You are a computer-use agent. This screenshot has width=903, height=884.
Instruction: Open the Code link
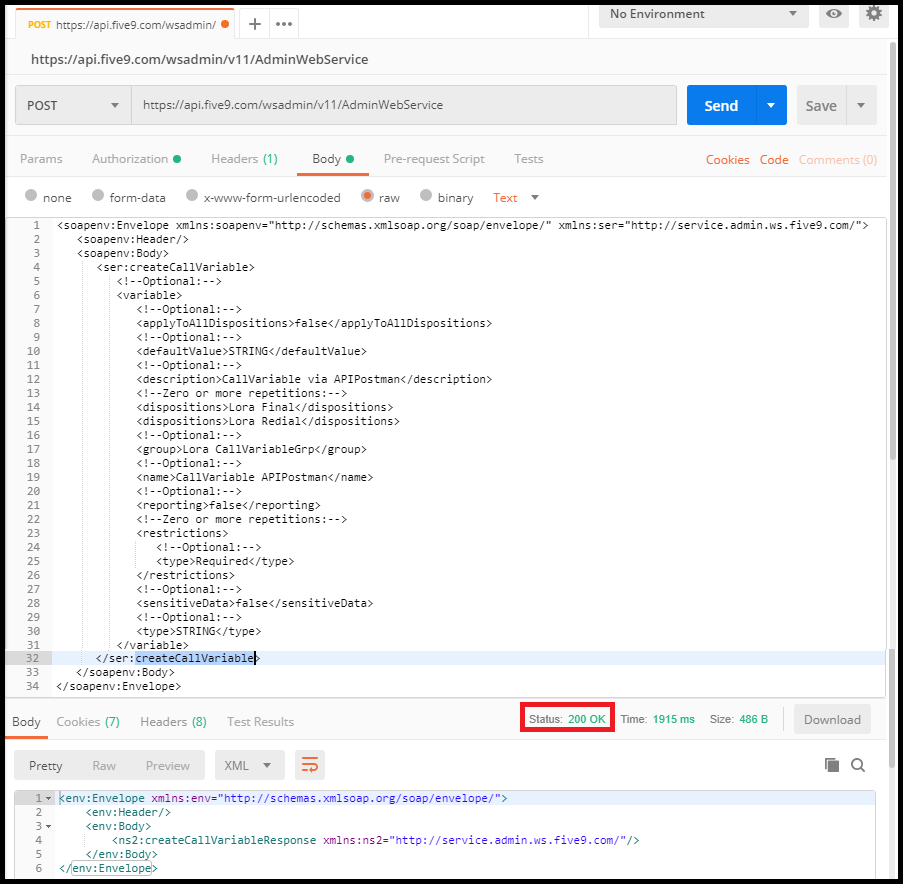[774, 160]
